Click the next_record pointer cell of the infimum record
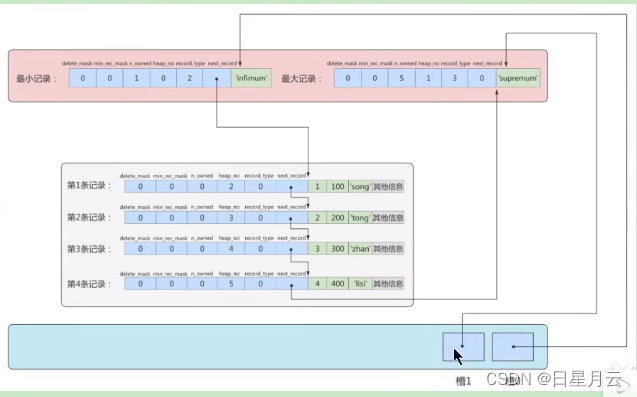The height and width of the screenshot is (397, 637). pos(217,78)
